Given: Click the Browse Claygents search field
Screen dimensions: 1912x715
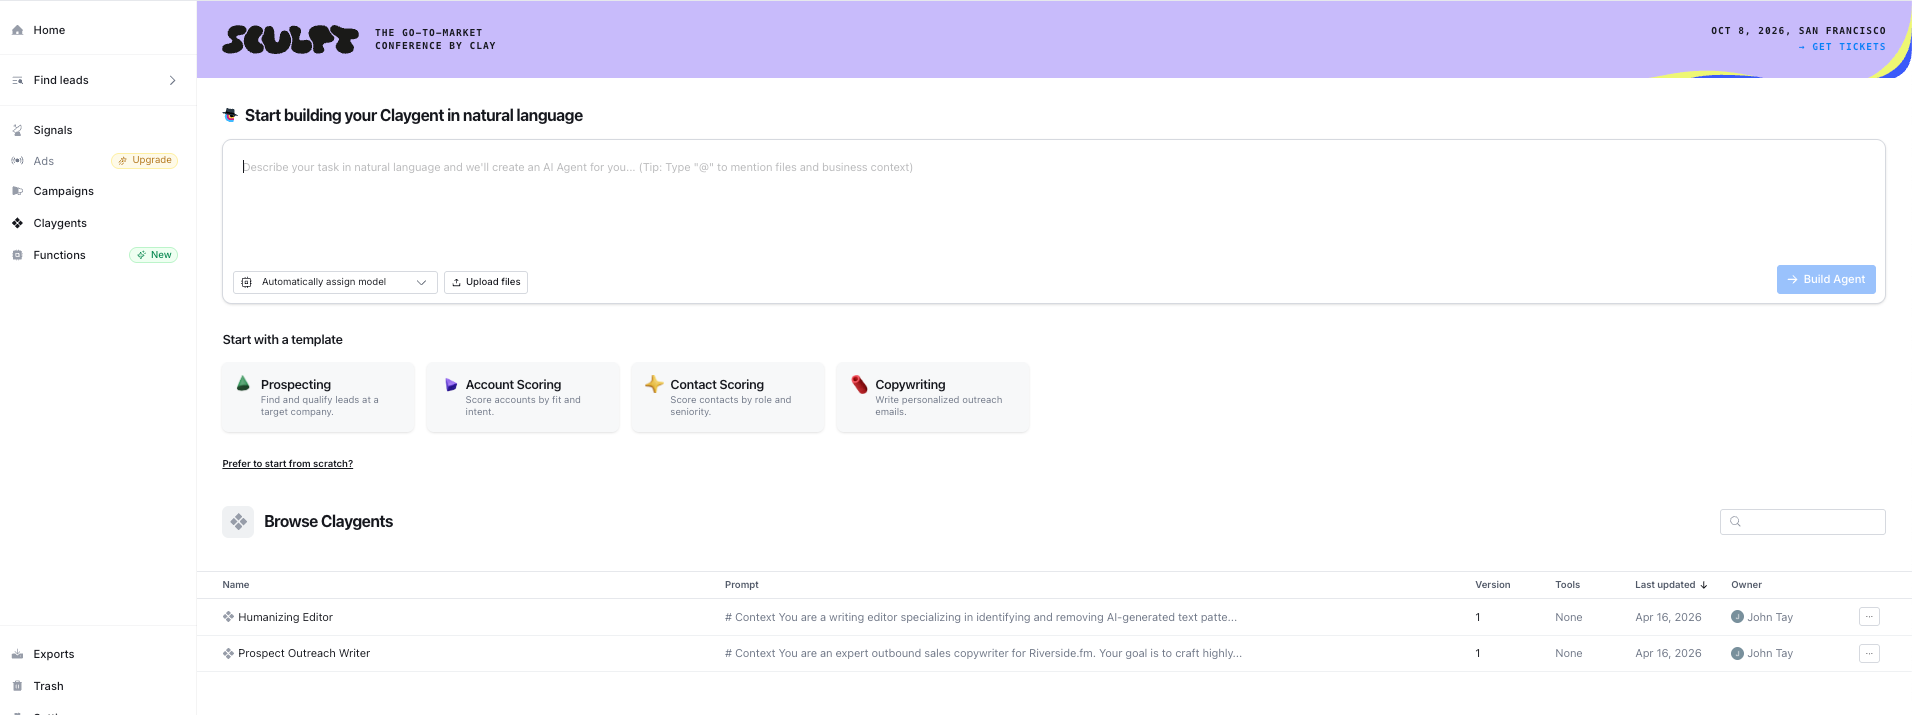Looking at the screenshot, I should click(1803, 522).
